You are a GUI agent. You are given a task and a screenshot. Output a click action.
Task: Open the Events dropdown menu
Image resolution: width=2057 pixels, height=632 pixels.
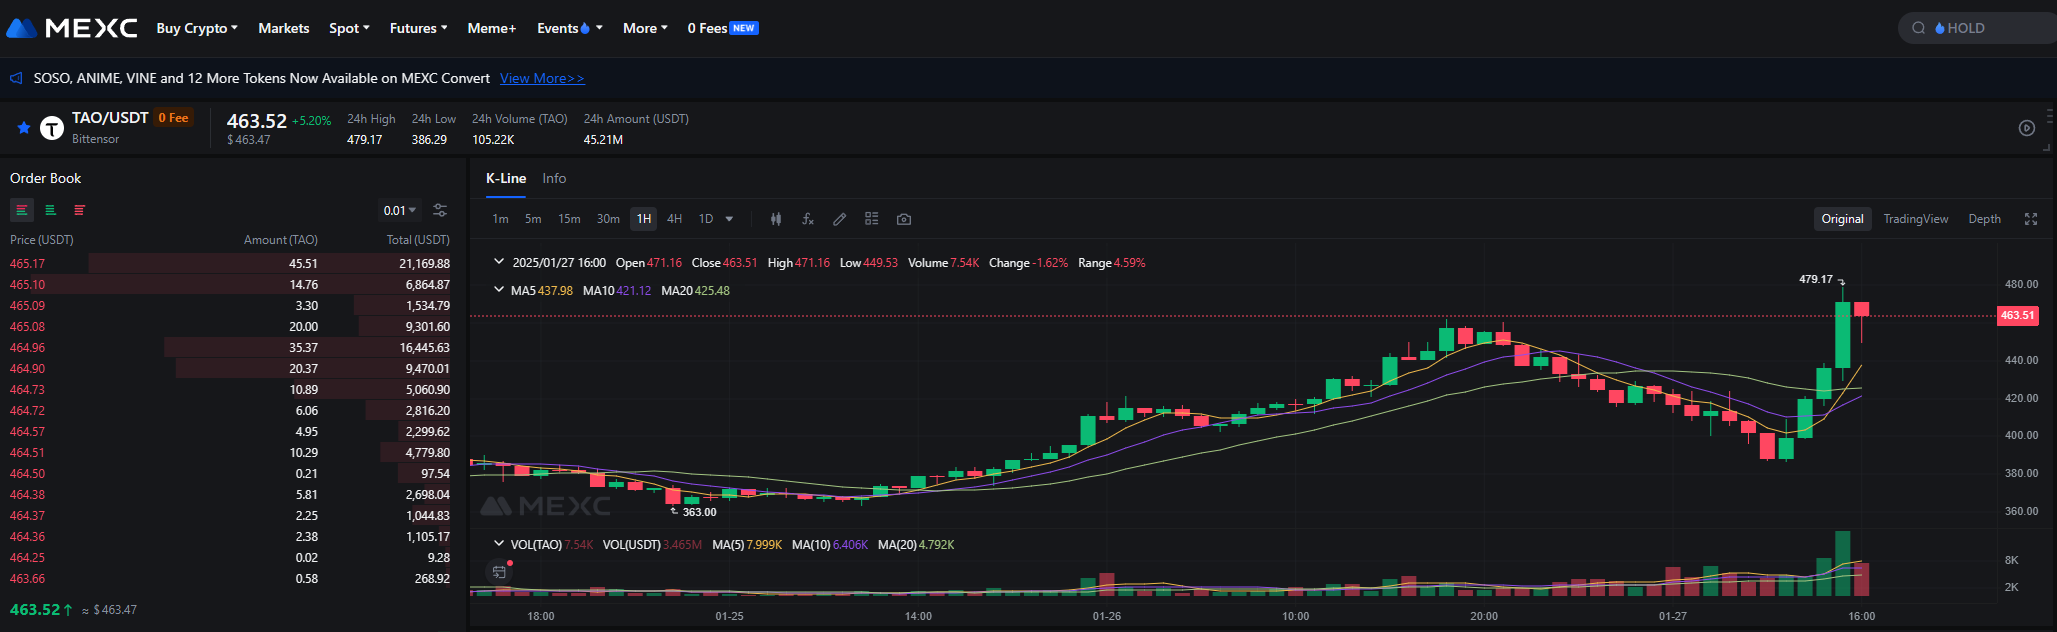[x=570, y=28]
